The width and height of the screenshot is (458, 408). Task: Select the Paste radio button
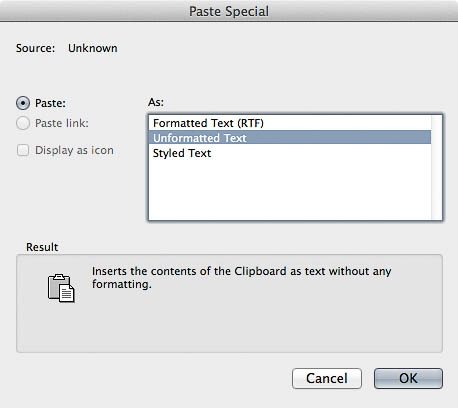click(23, 103)
